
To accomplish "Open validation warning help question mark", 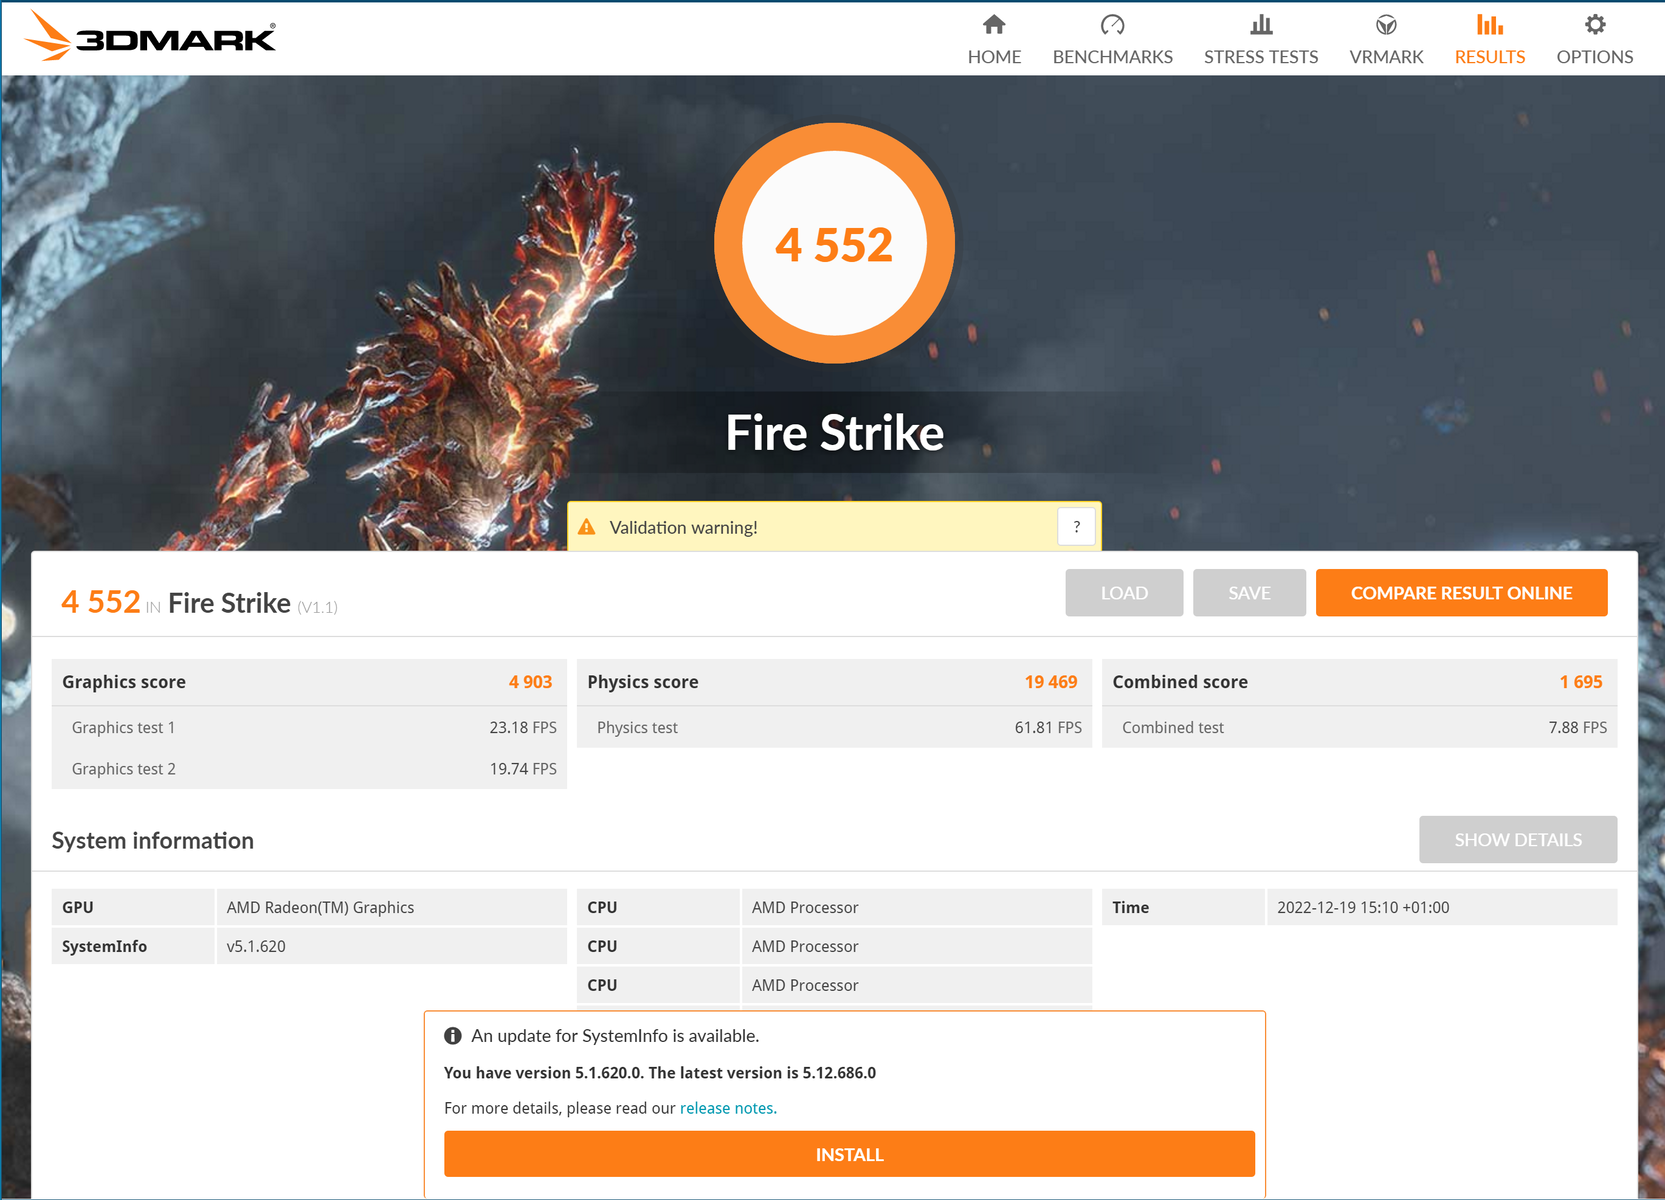I will [x=1076, y=527].
